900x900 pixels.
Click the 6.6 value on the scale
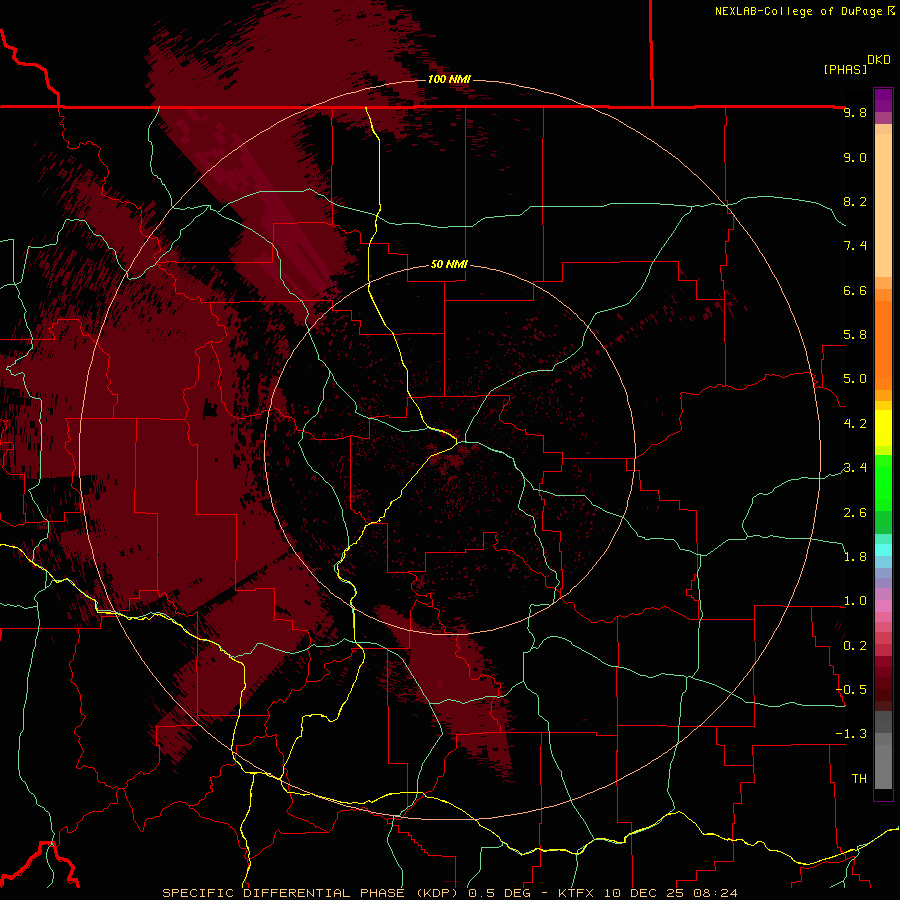click(x=855, y=290)
